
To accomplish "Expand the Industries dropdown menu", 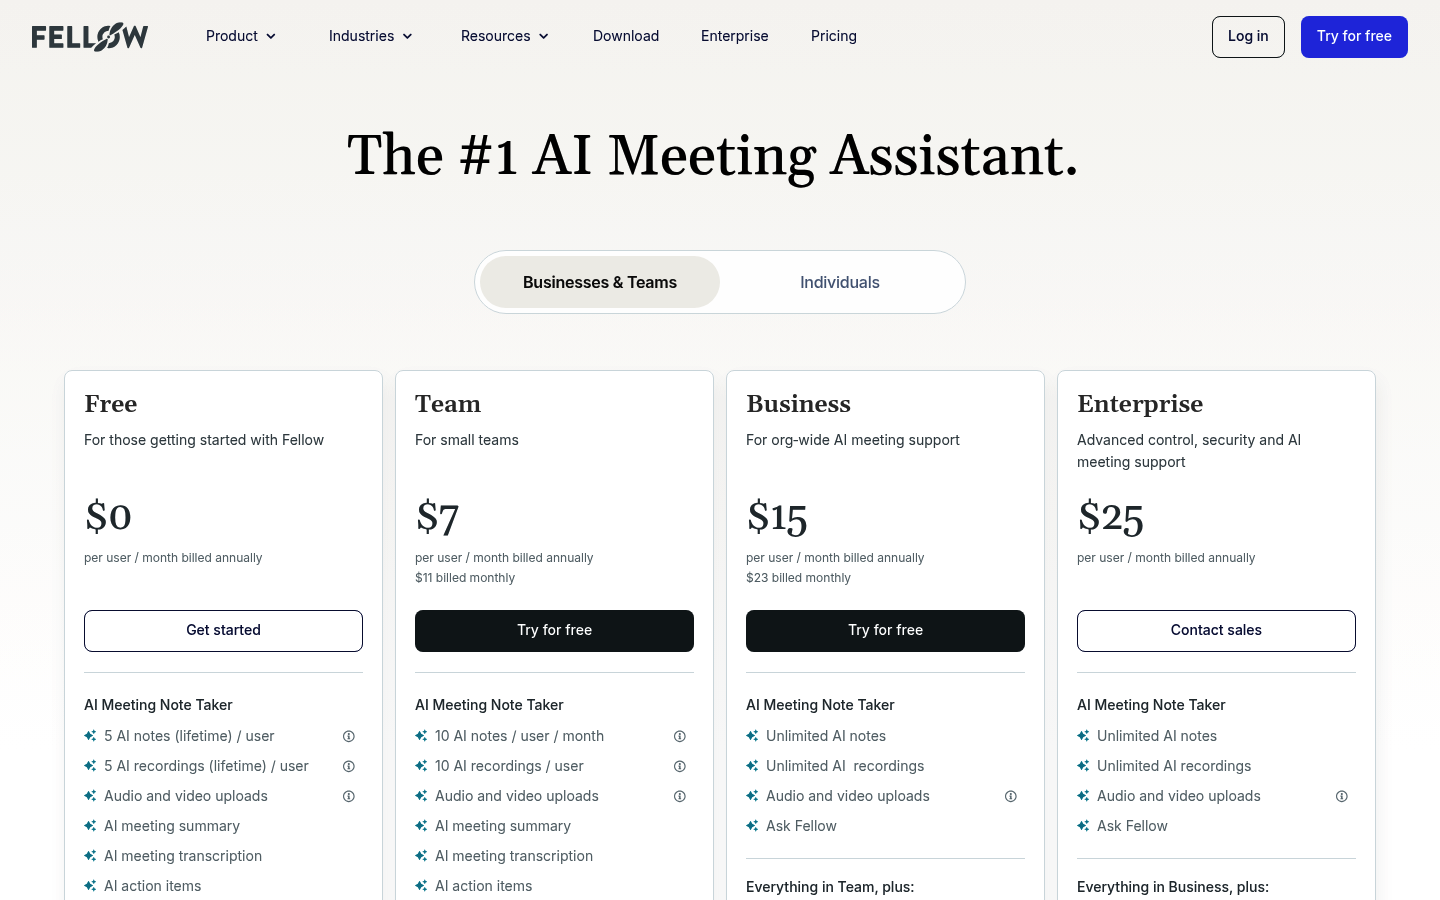I will 371,36.
